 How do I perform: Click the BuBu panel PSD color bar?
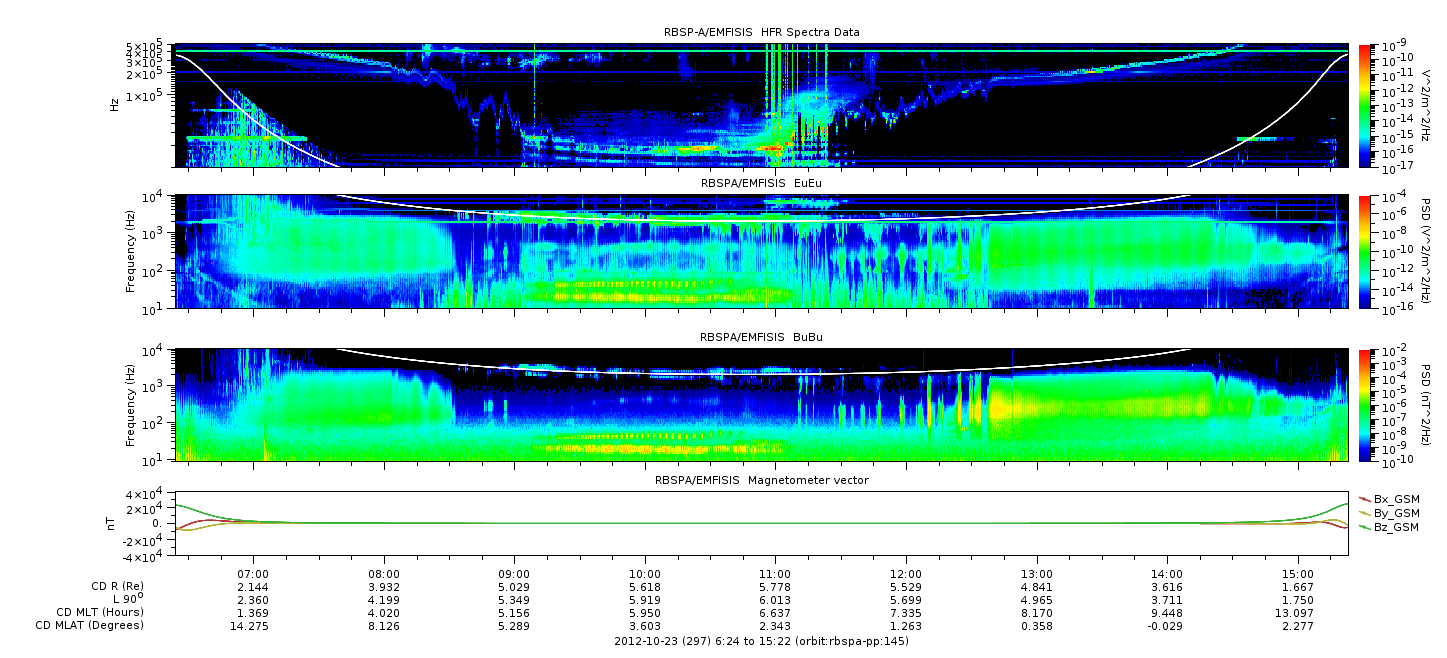[x=1365, y=404]
